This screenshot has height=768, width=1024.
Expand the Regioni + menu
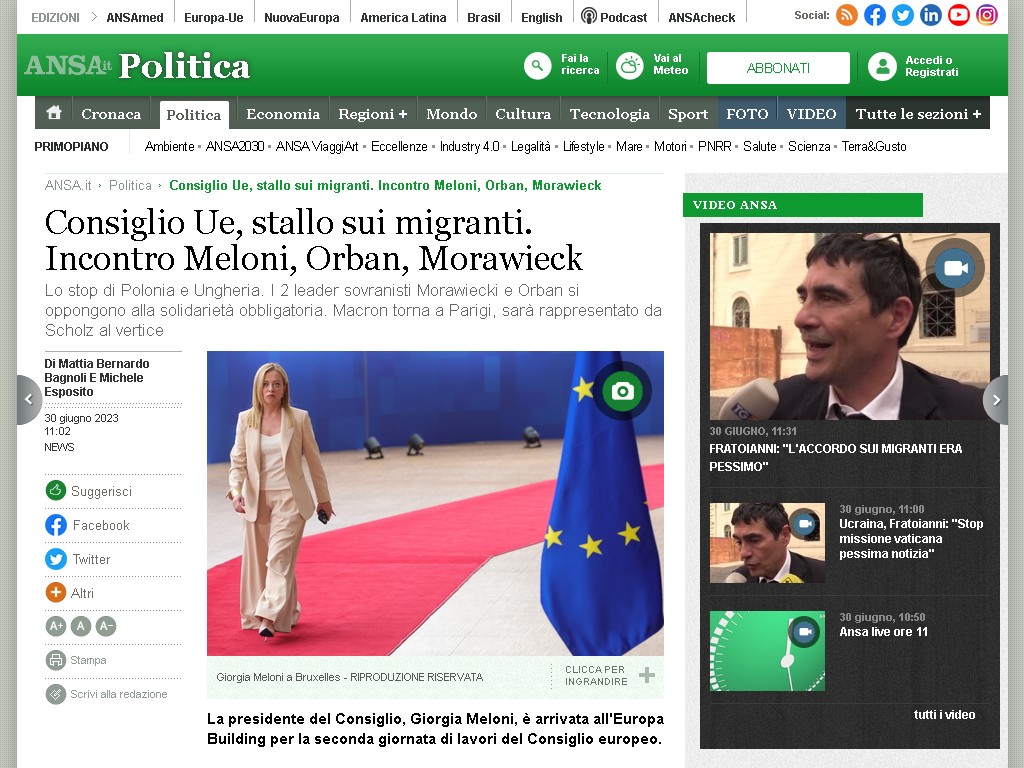pyautogui.click(x=372, y=114)
